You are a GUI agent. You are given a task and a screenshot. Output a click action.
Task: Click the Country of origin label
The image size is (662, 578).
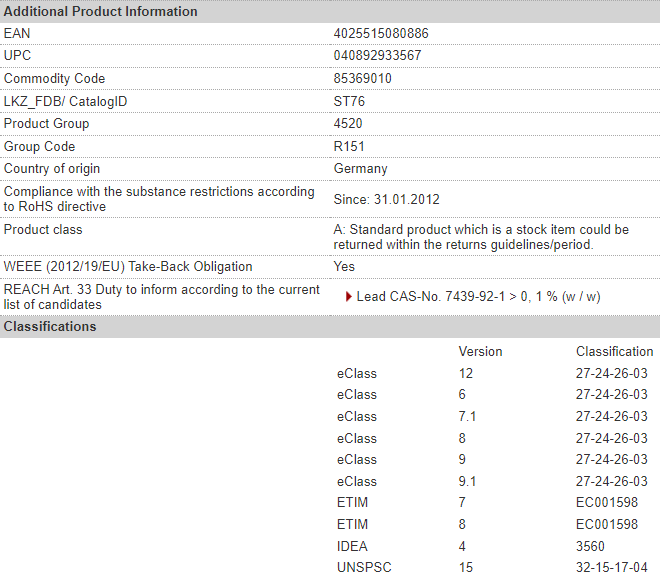click(x=52, y=168)
